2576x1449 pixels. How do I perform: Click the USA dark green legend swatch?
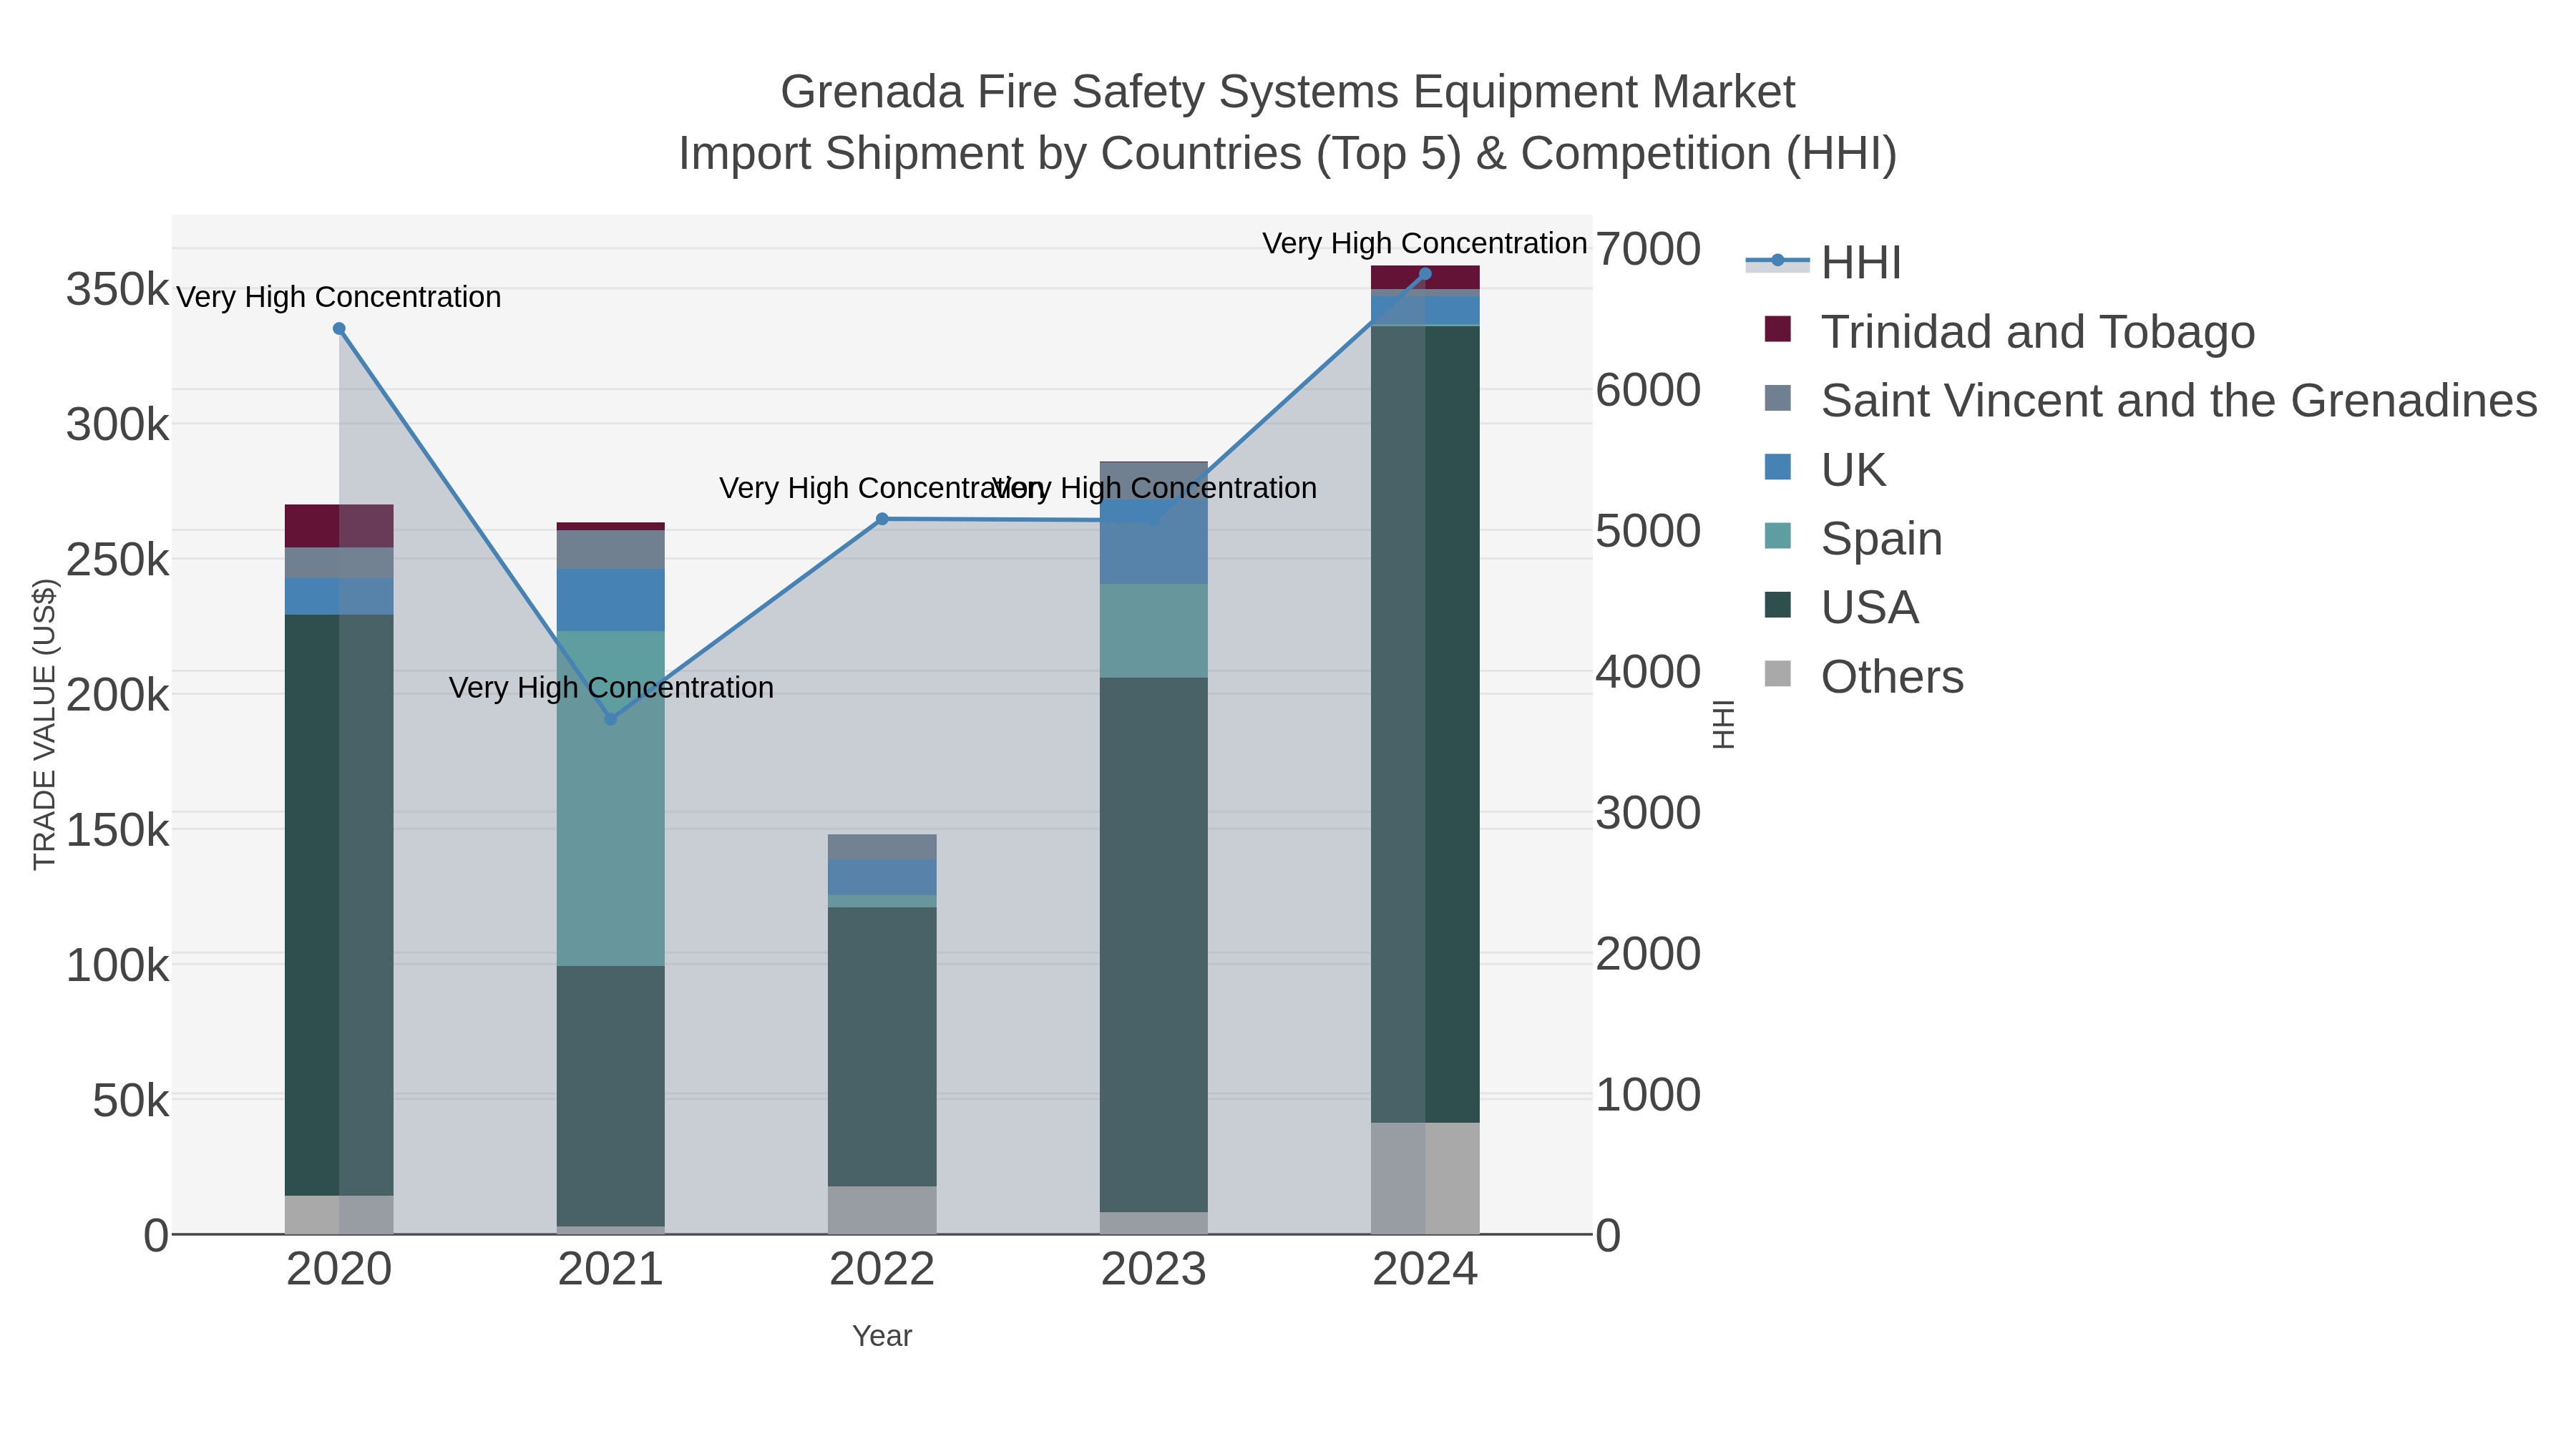[x=1778, y=605]
